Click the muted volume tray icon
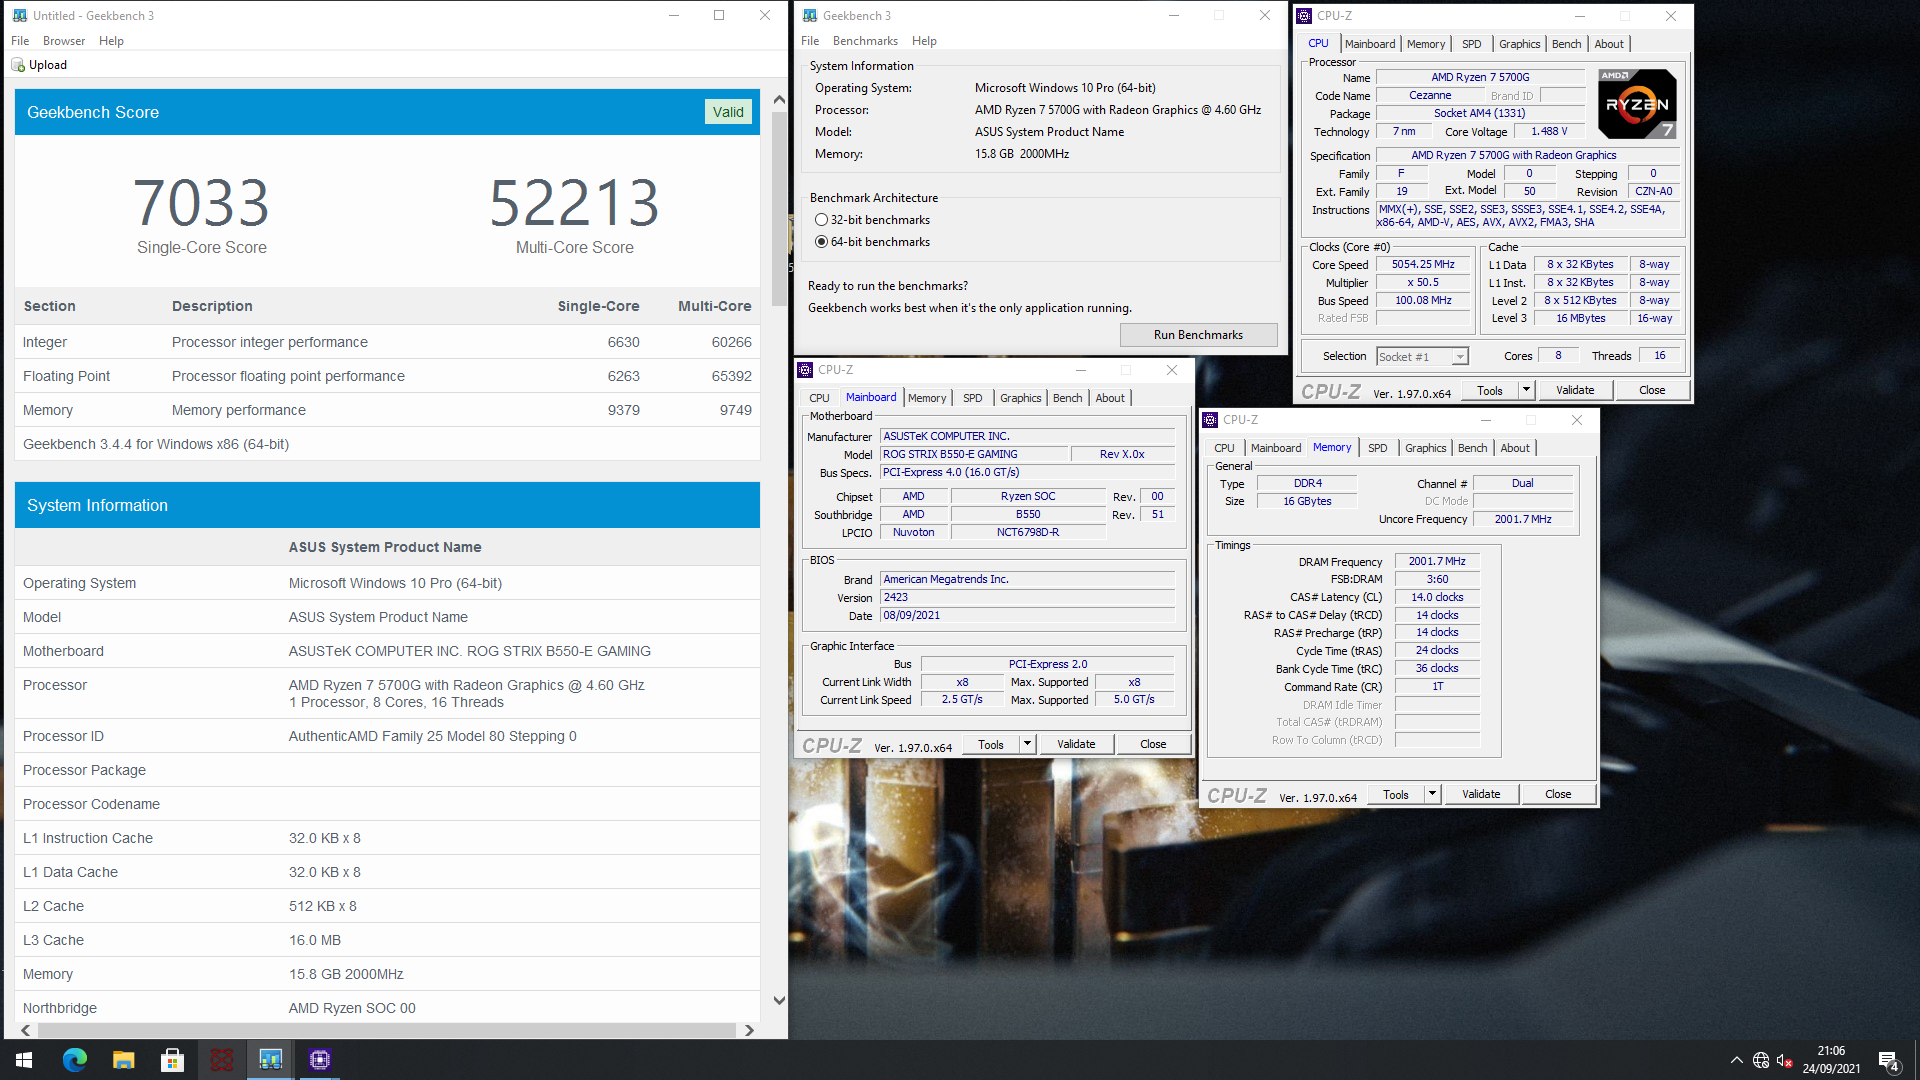1920x1080 pixels. point(1785,1061)
